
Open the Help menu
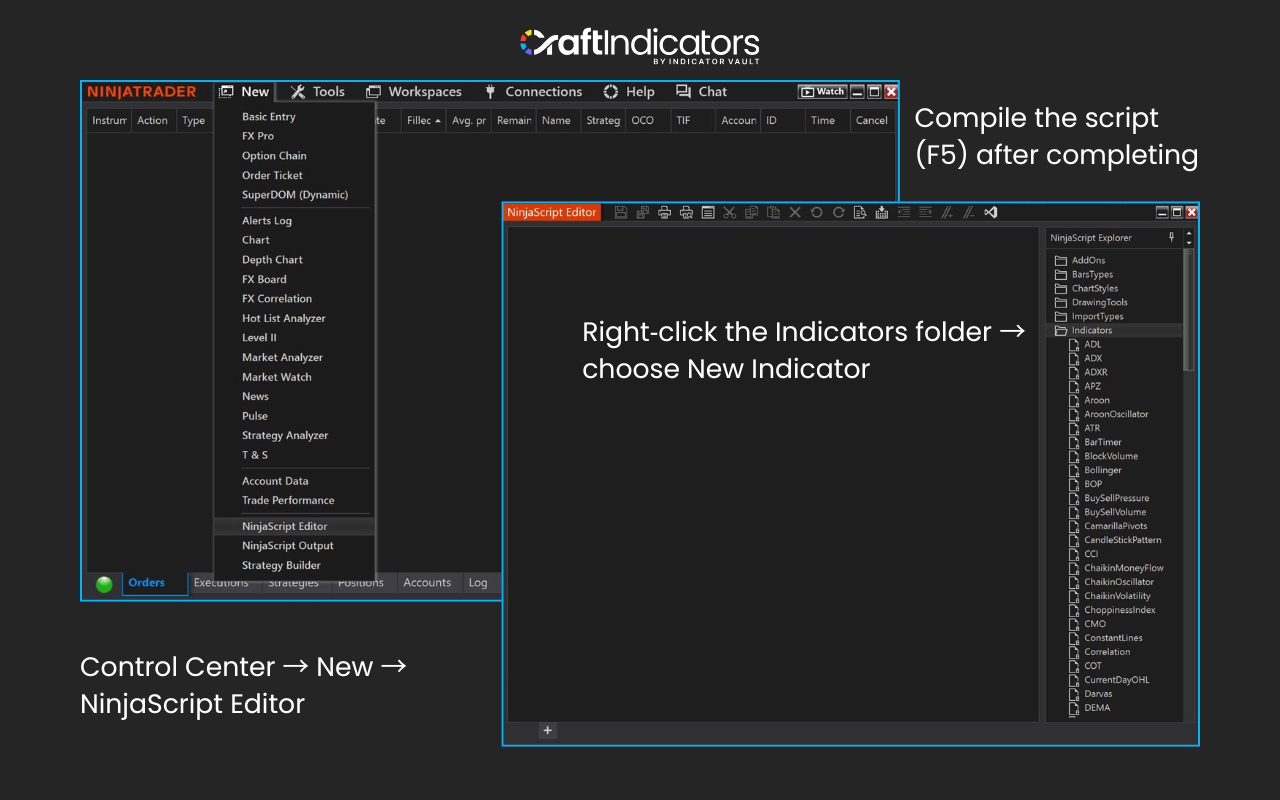(629, 91)
